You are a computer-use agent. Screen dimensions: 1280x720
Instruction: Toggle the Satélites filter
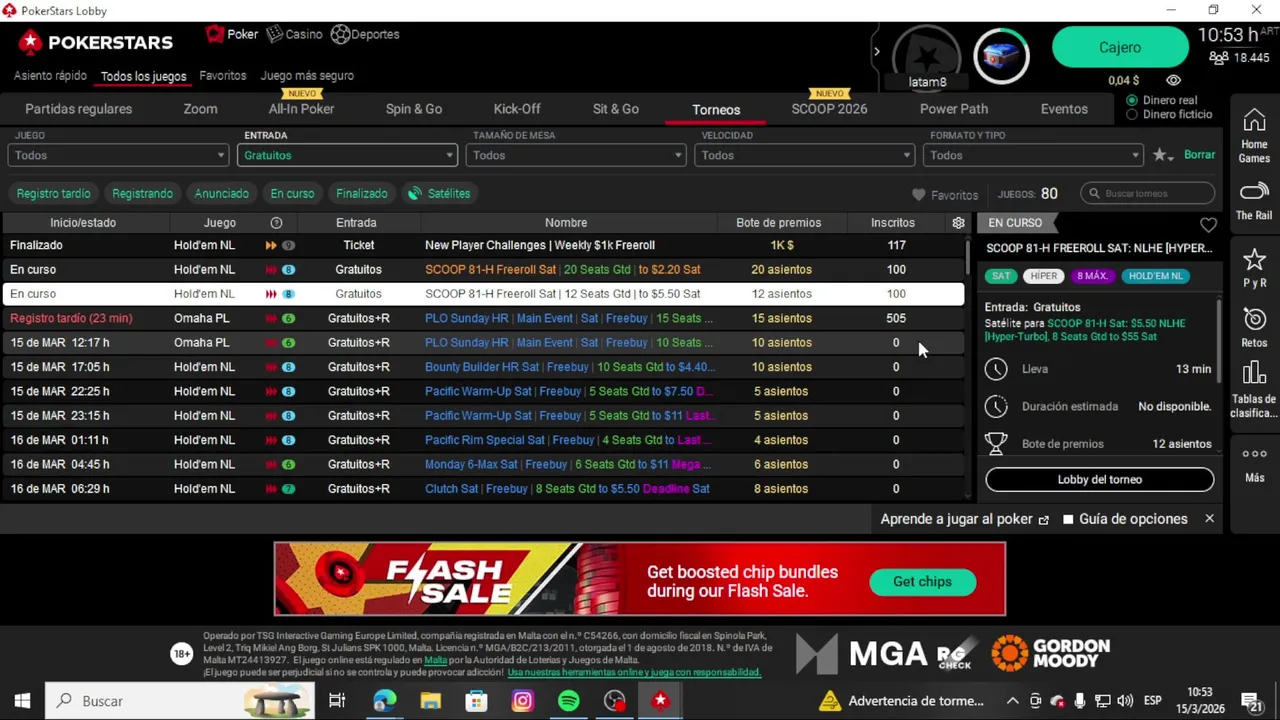point(439,193)
